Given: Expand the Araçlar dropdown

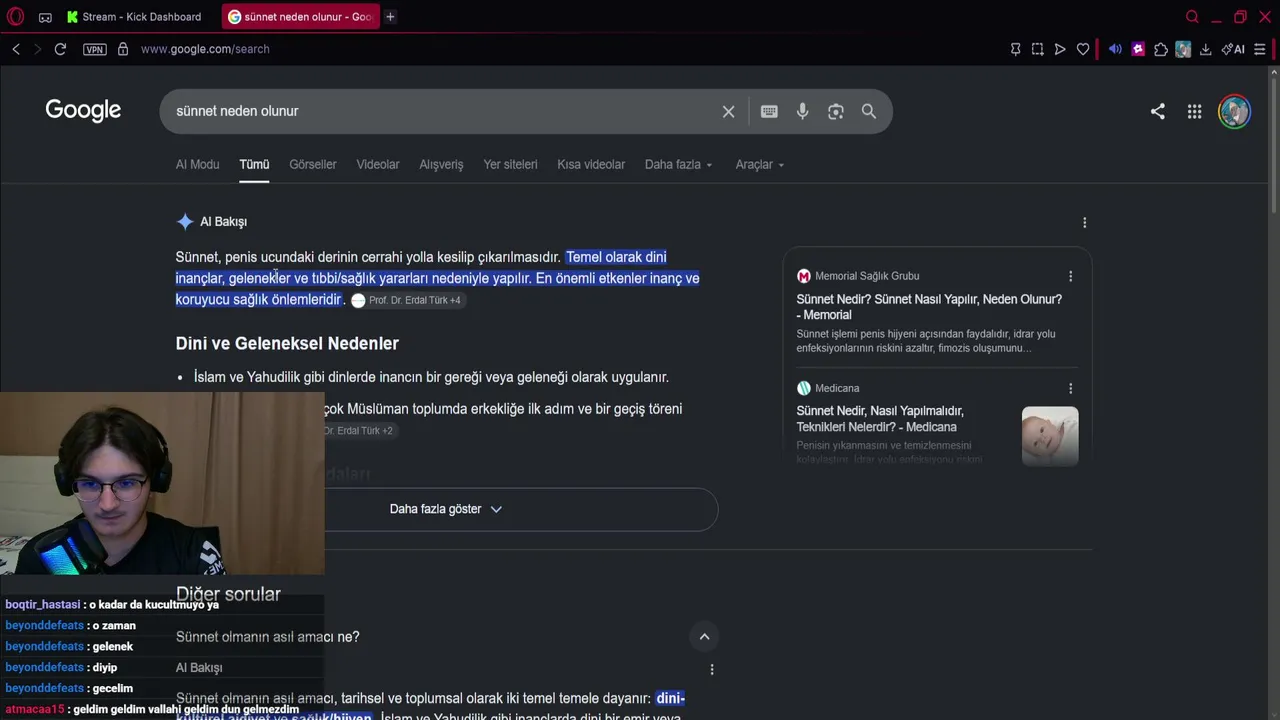Looking at the screenshot, I should click(x=760, y=164).
